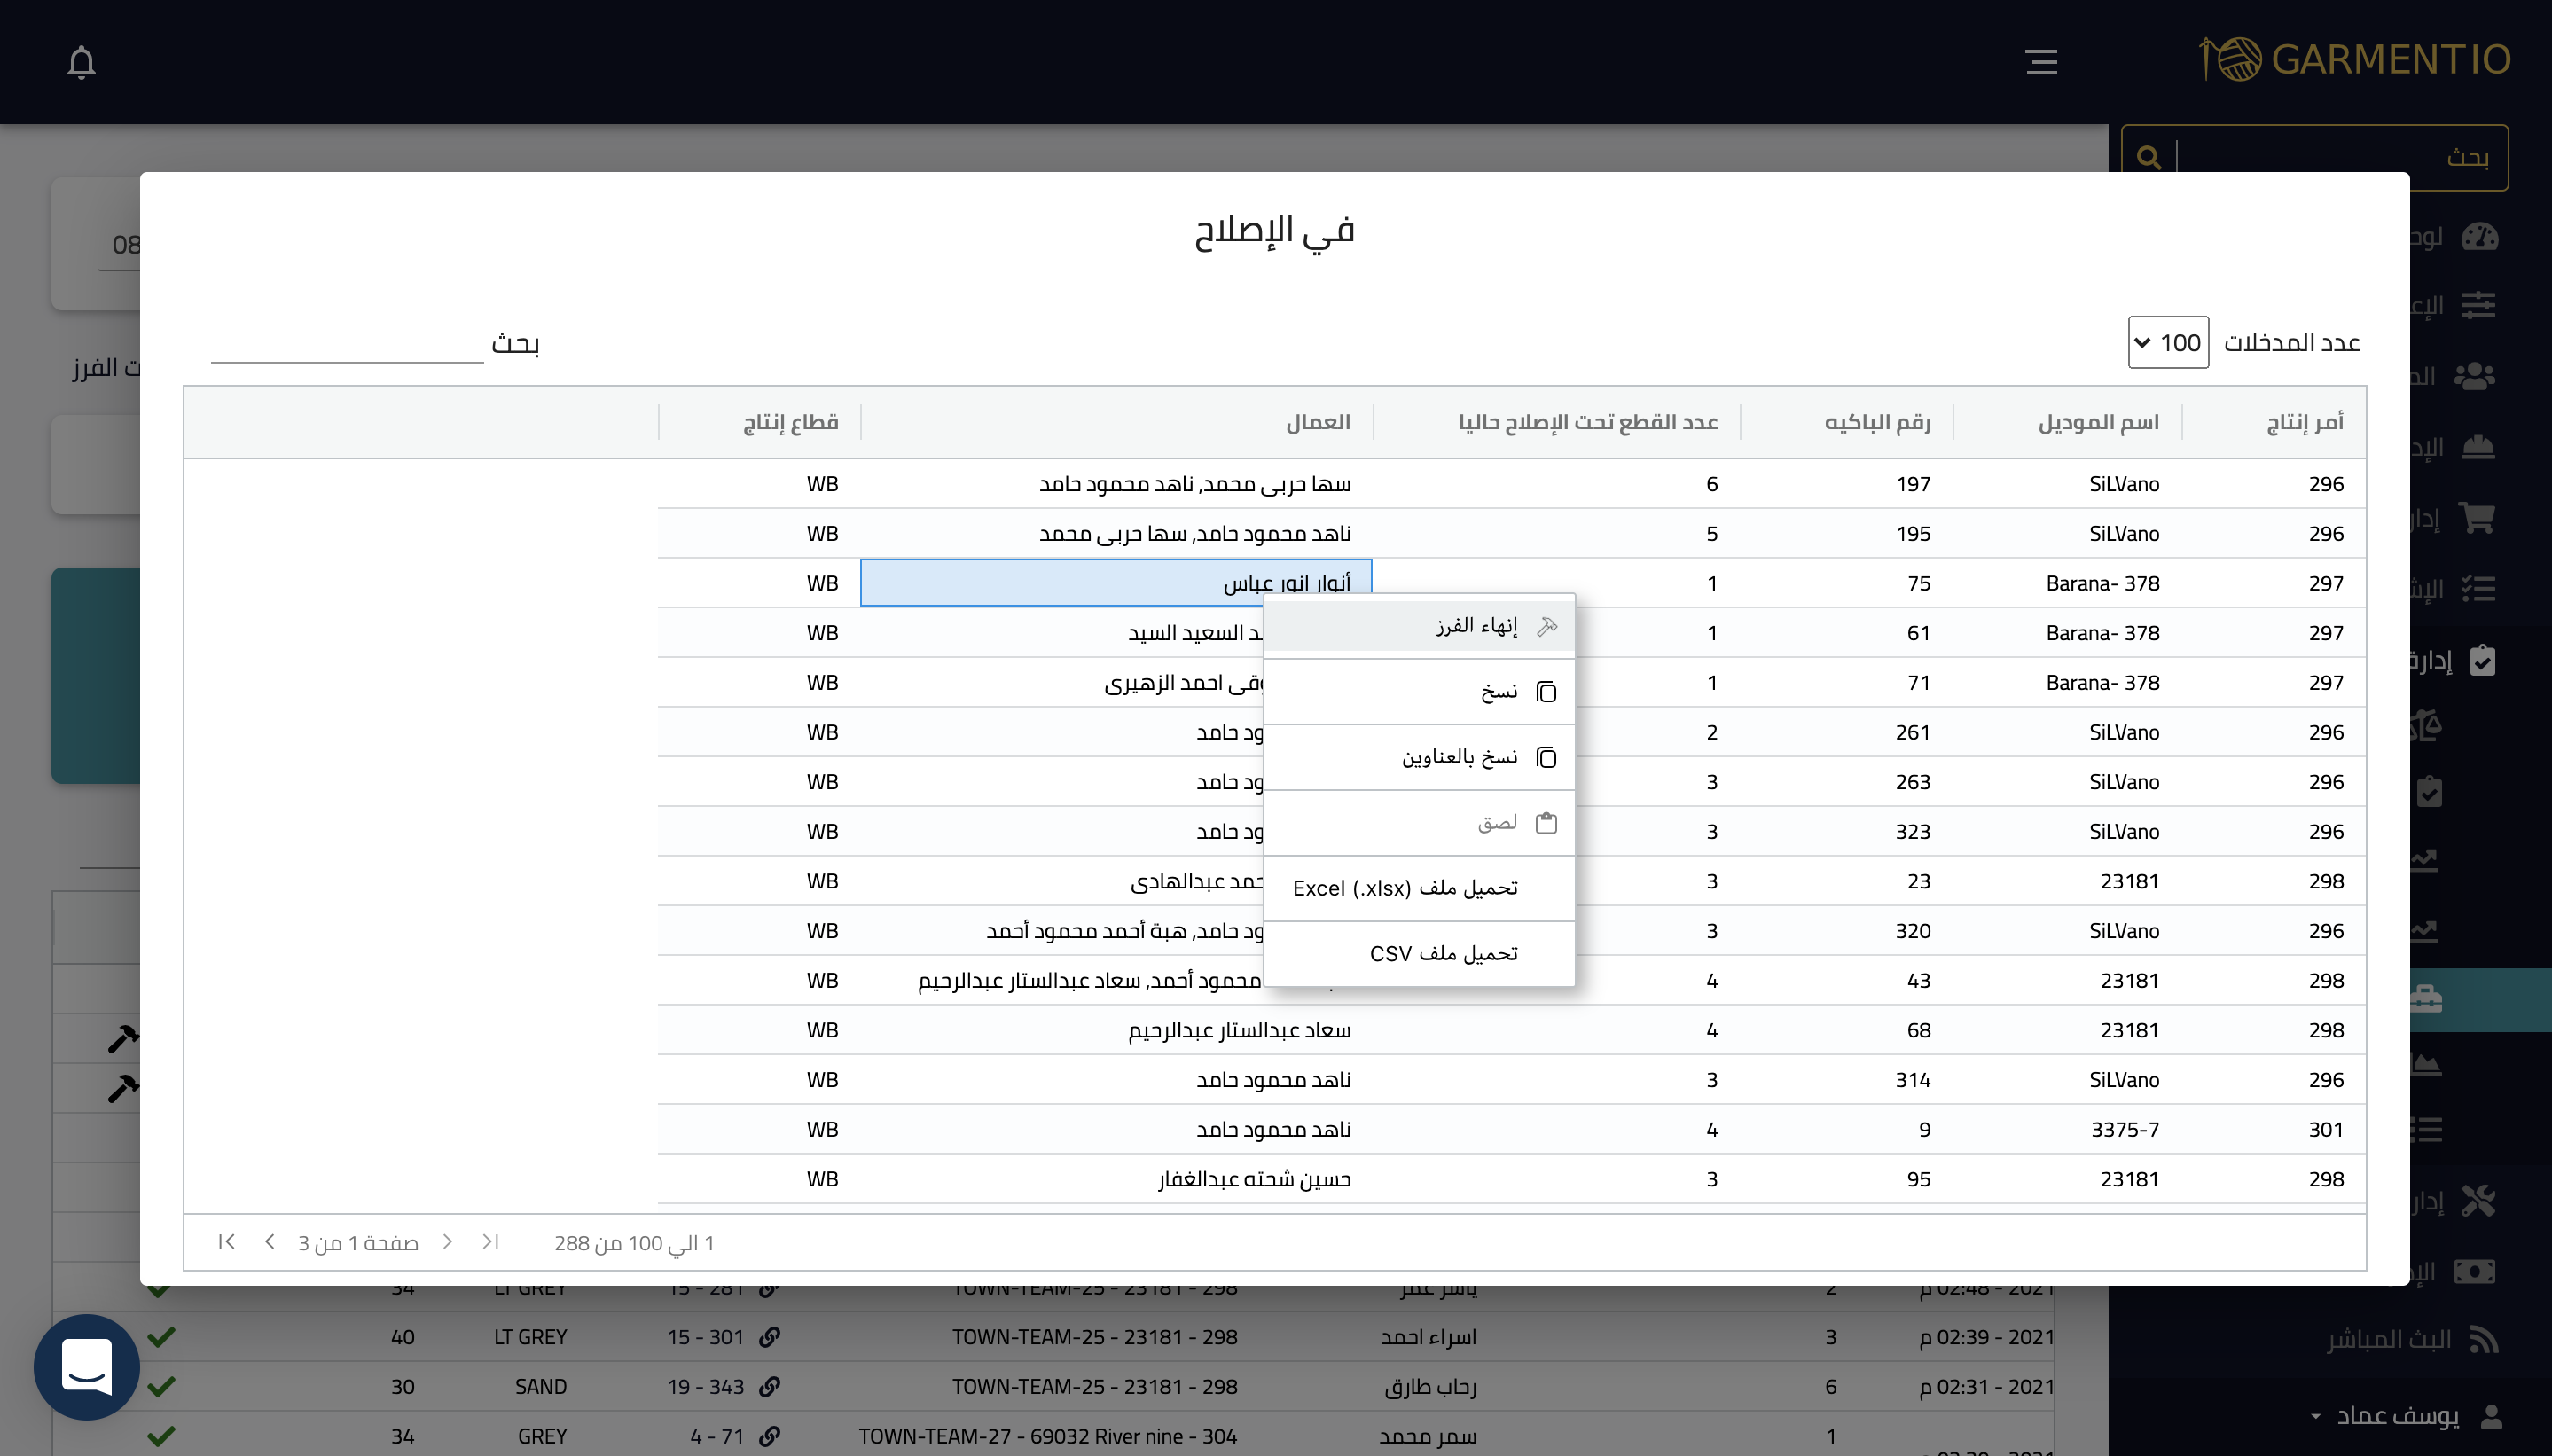Select the bundle number 197 cell

coord(1847,484)
